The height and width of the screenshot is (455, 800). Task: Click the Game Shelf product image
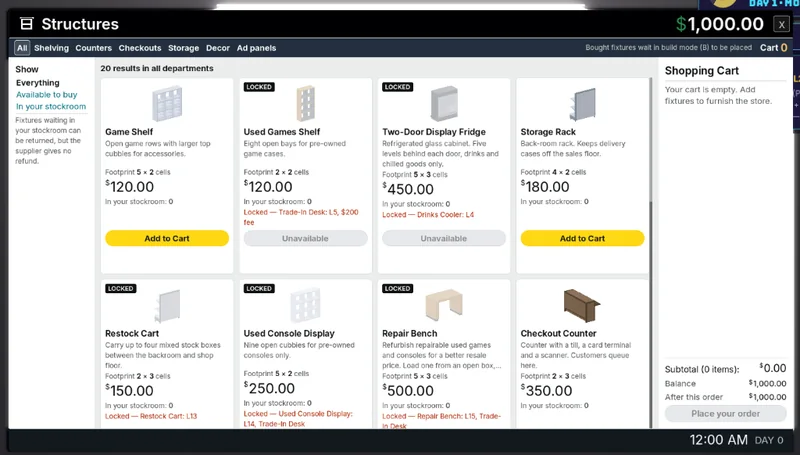(167, 104)
